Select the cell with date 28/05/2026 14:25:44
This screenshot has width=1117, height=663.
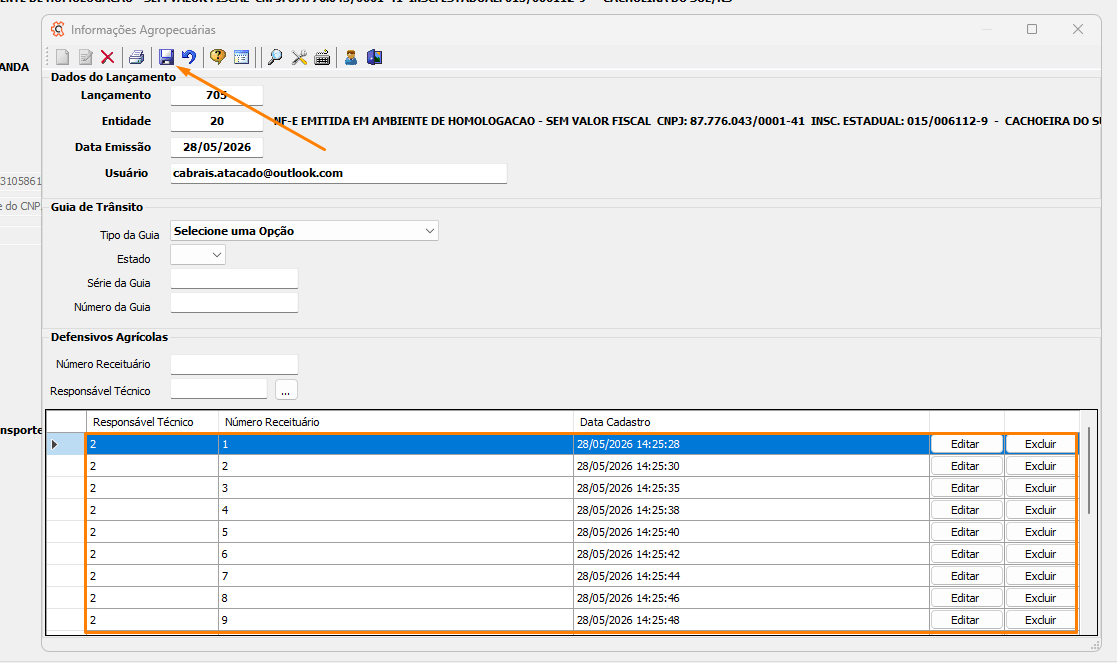point(752,576)
